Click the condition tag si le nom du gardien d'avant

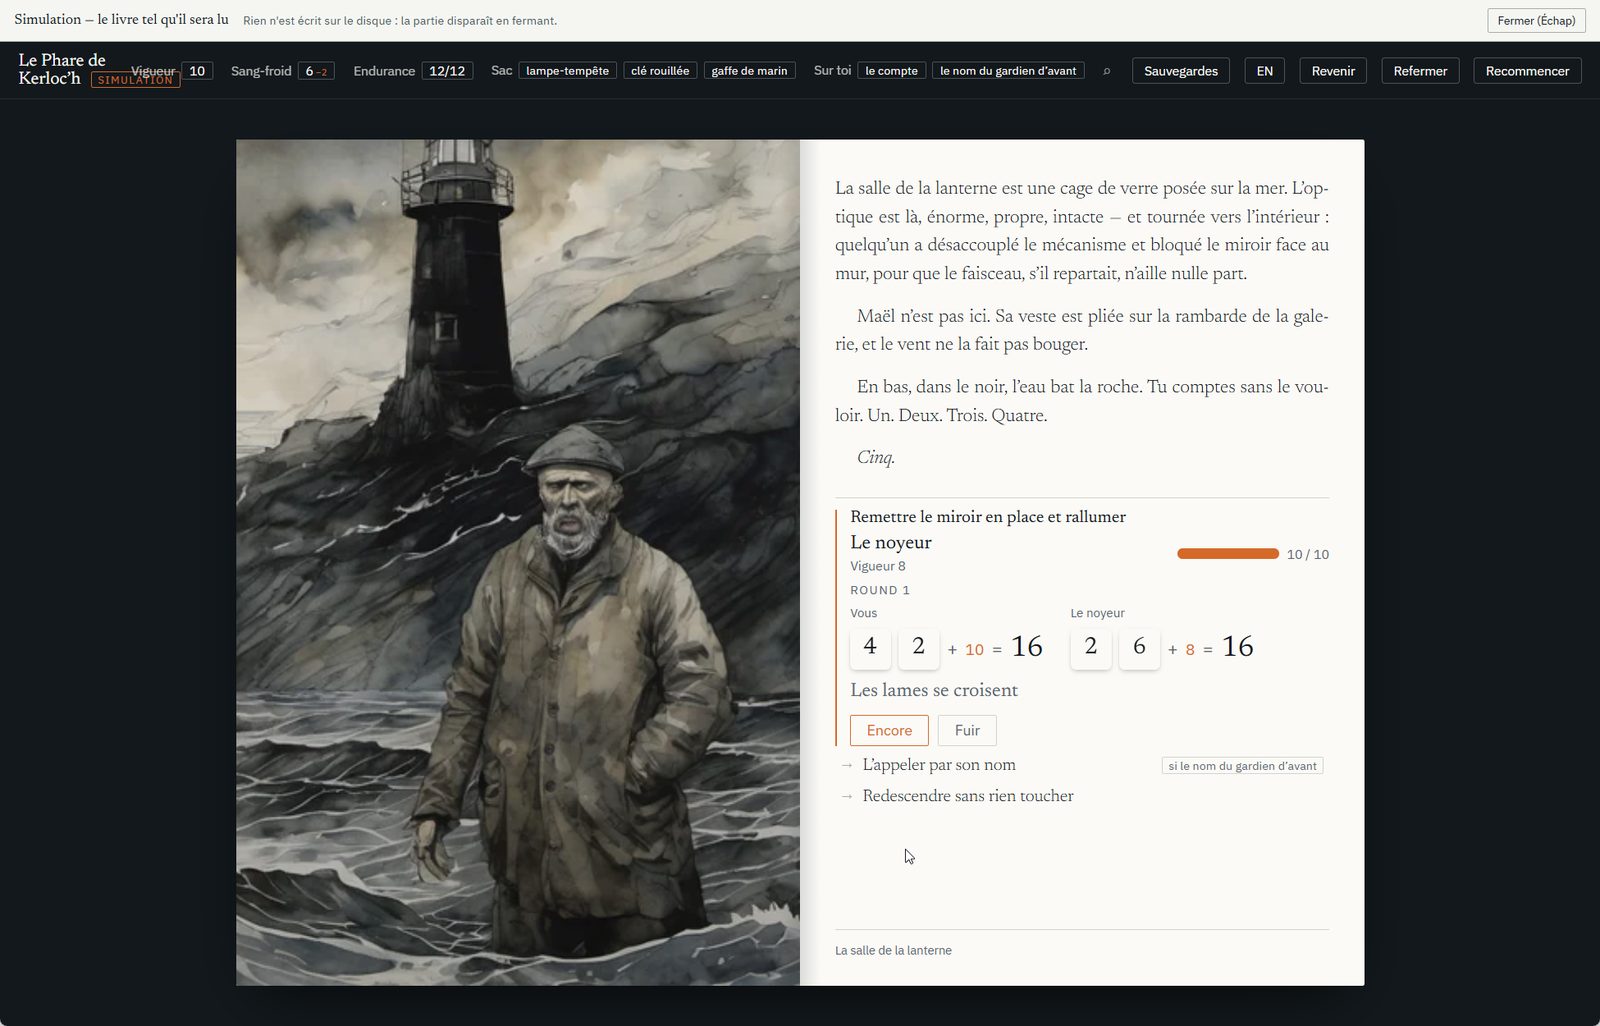coord(1242,766)
